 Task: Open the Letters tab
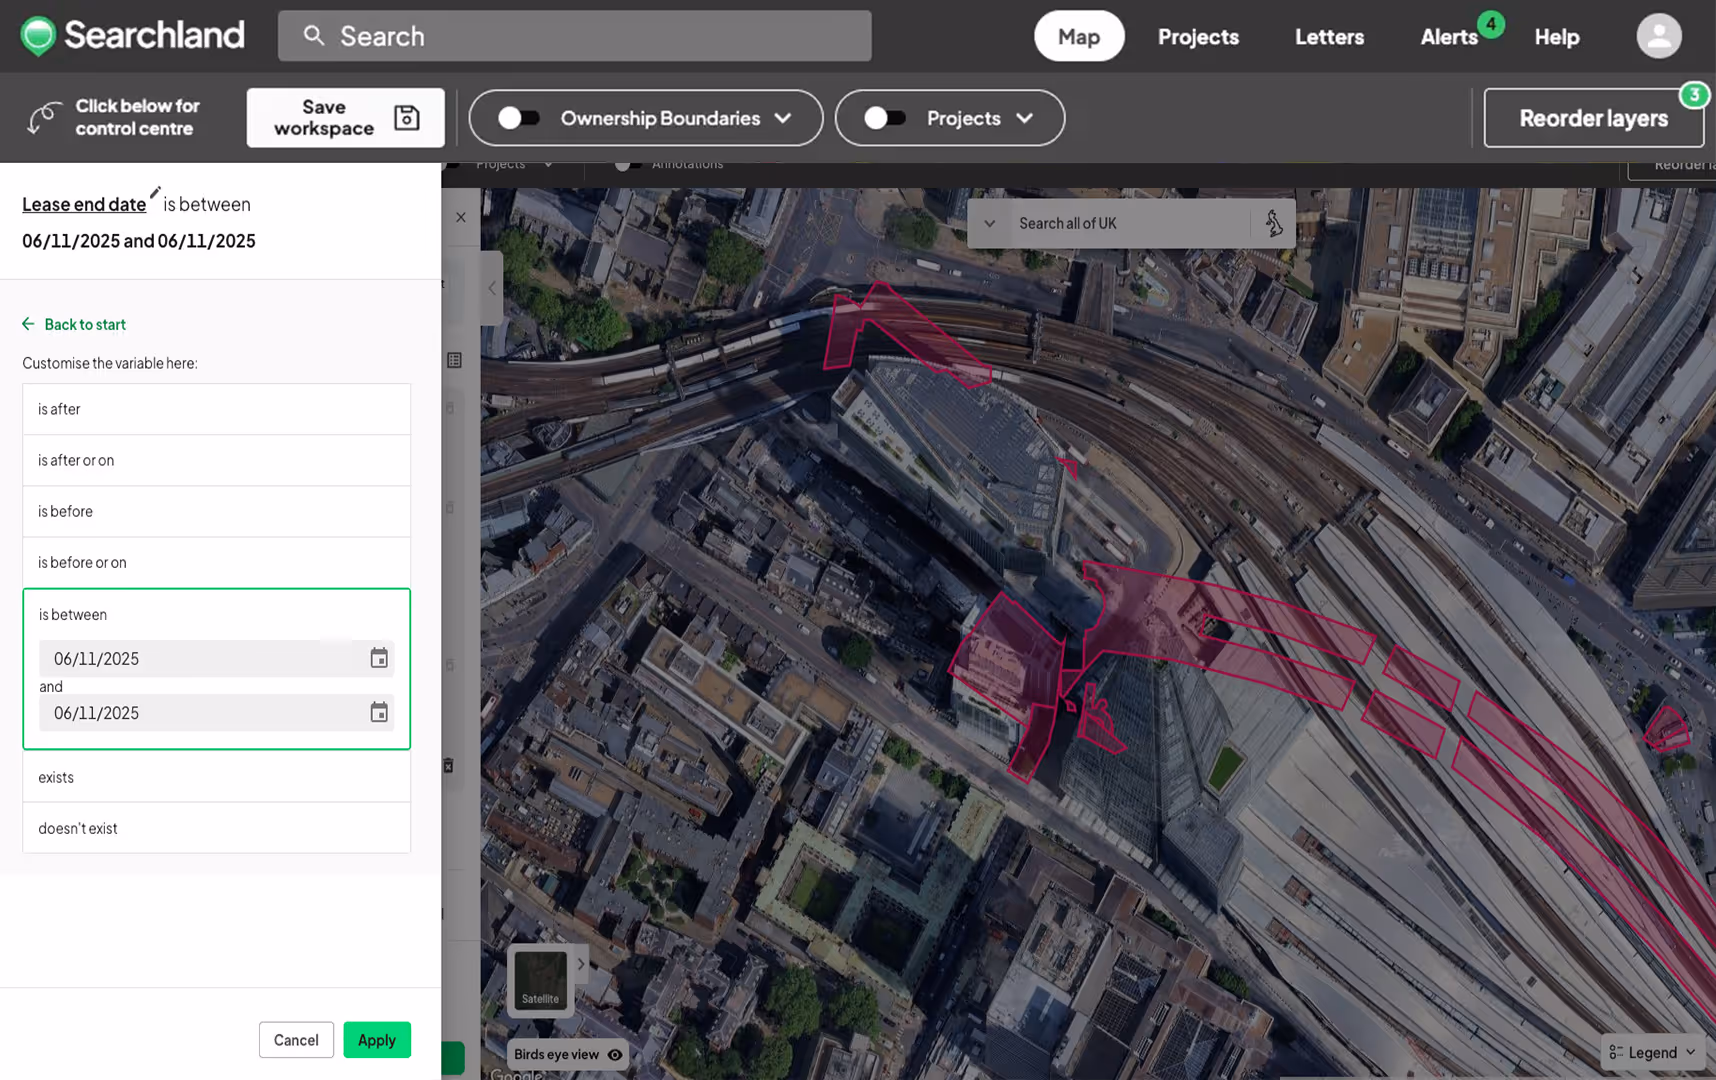pos(1329,37)
